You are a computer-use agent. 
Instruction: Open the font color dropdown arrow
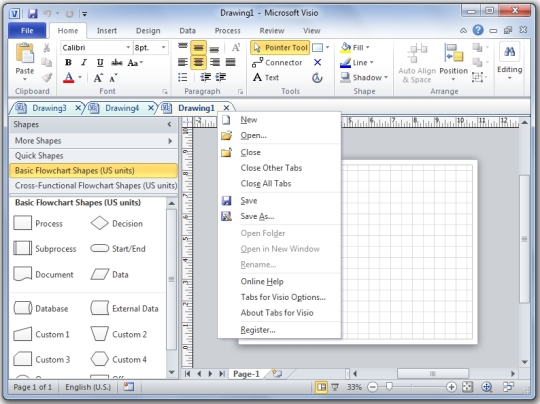[x=80, y=77]
